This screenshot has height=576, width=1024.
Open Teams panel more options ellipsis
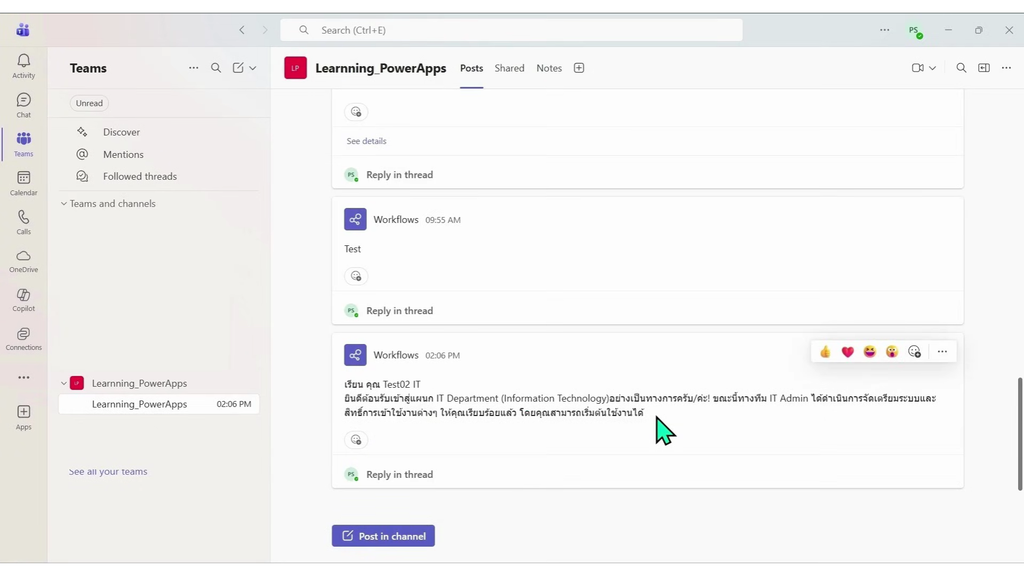pyautogui.click(x=193, y=68)
